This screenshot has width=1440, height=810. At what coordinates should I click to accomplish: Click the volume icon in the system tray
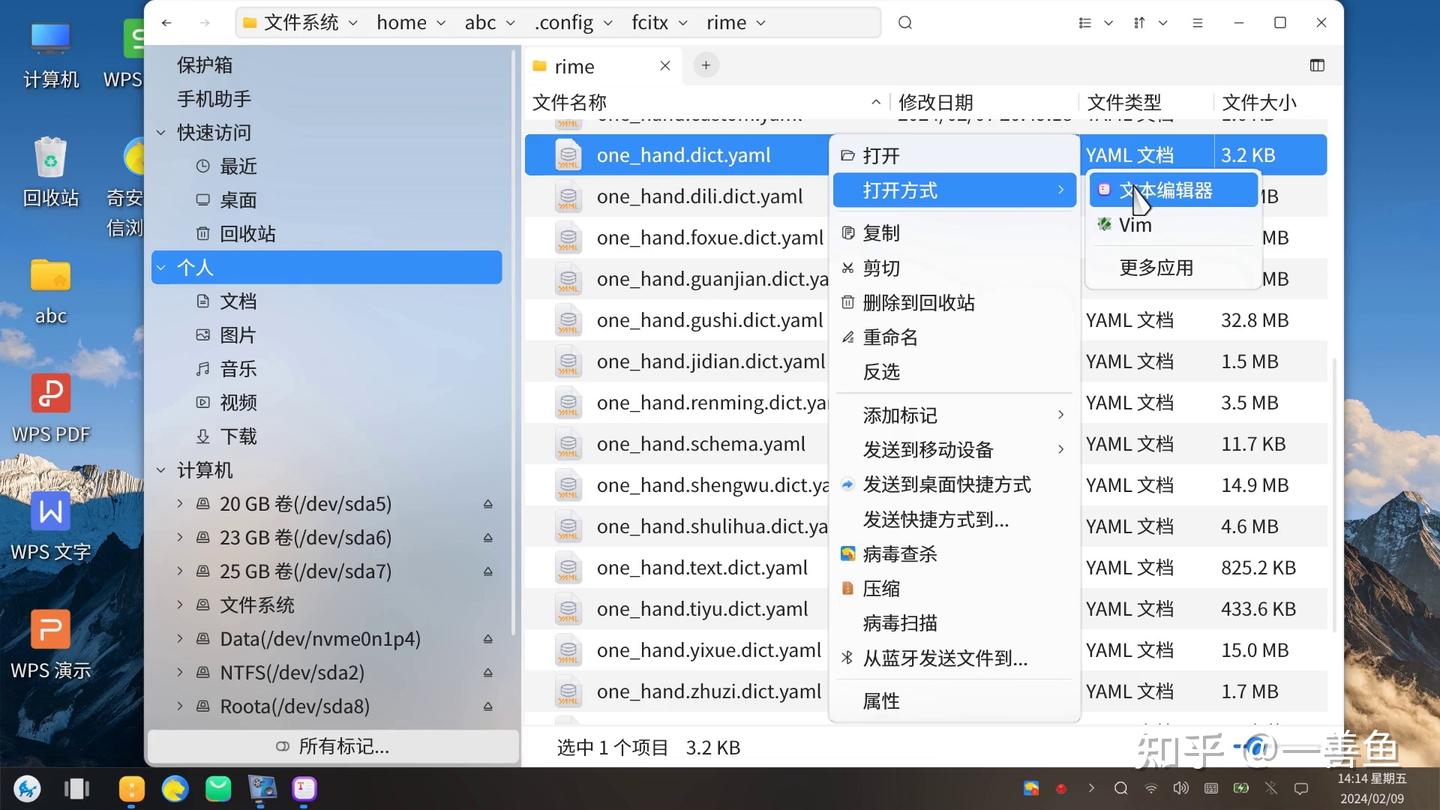tap(1182, 789)
